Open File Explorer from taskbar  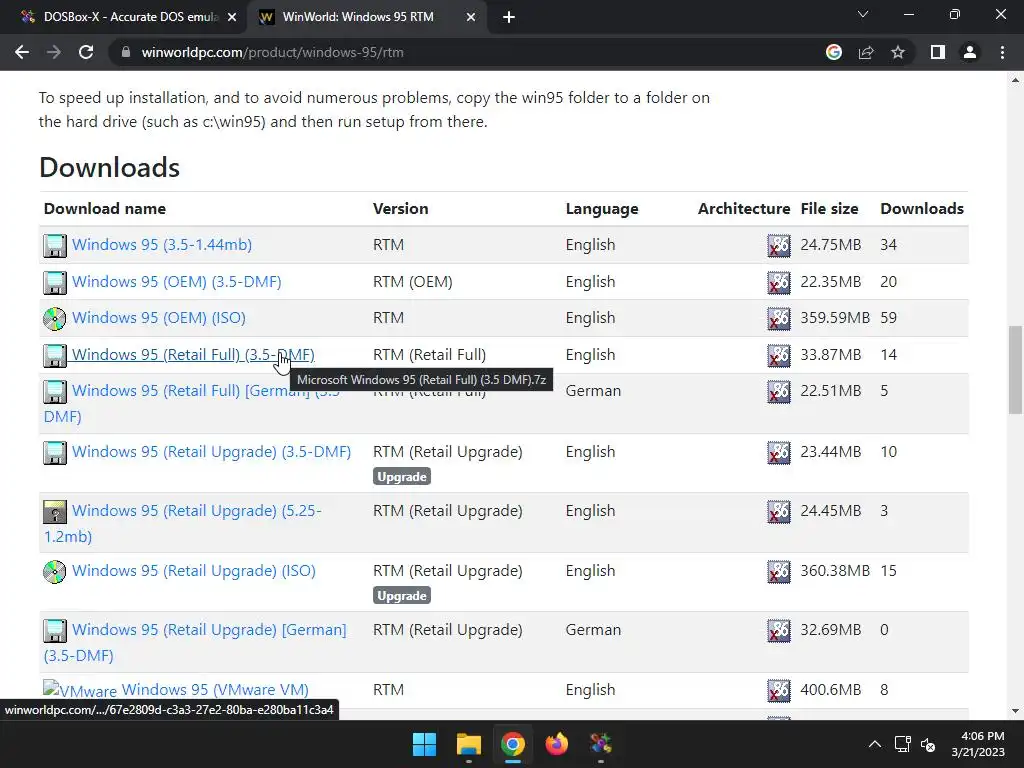tap(468, 744)
